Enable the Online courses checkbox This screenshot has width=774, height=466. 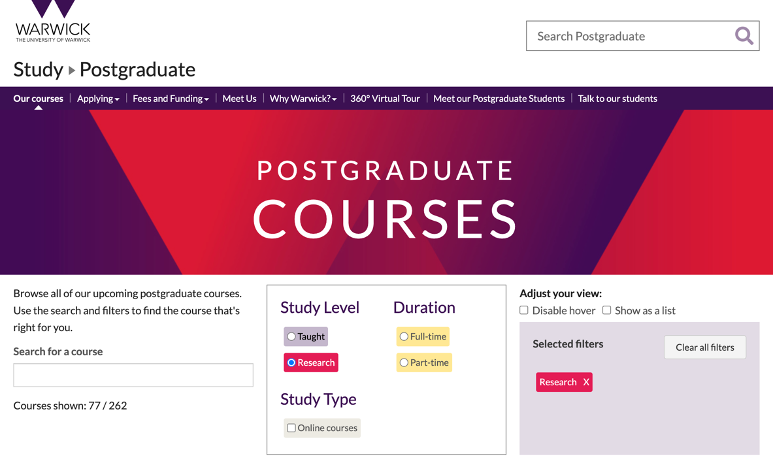tap(291, 428)
